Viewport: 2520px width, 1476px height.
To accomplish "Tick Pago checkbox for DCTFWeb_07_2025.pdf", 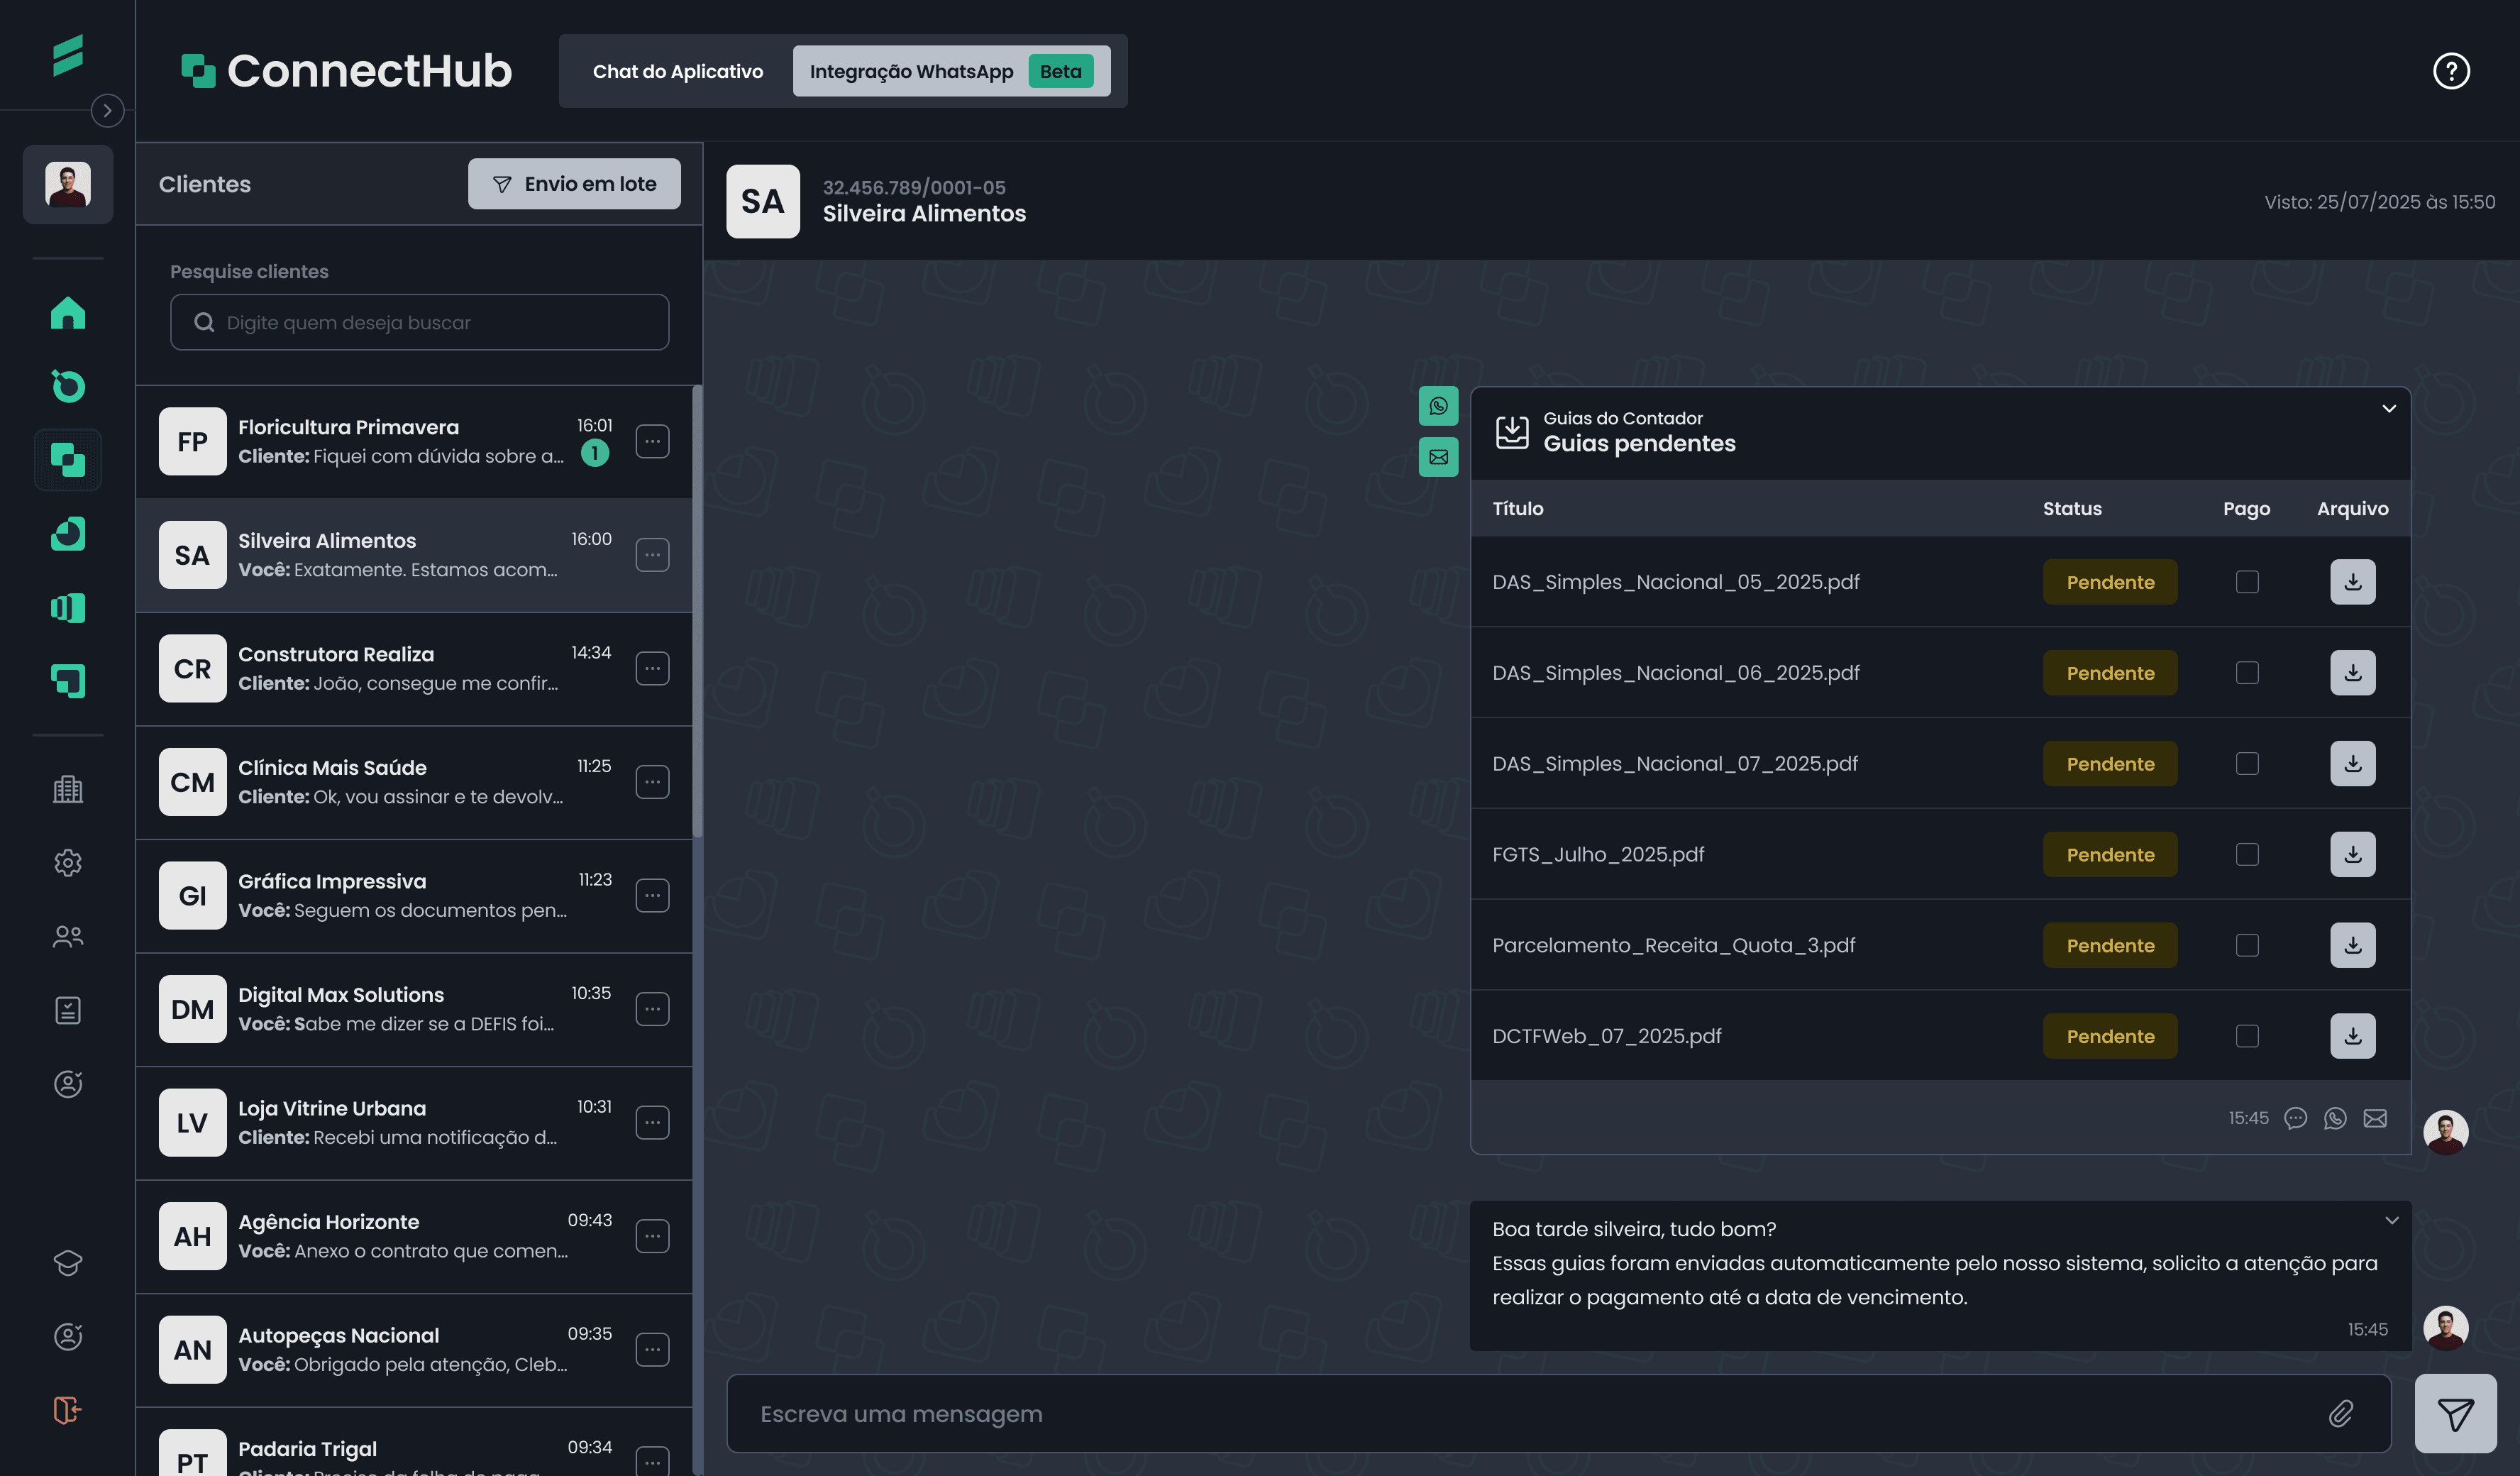I will click(x=2247, y=1036).
